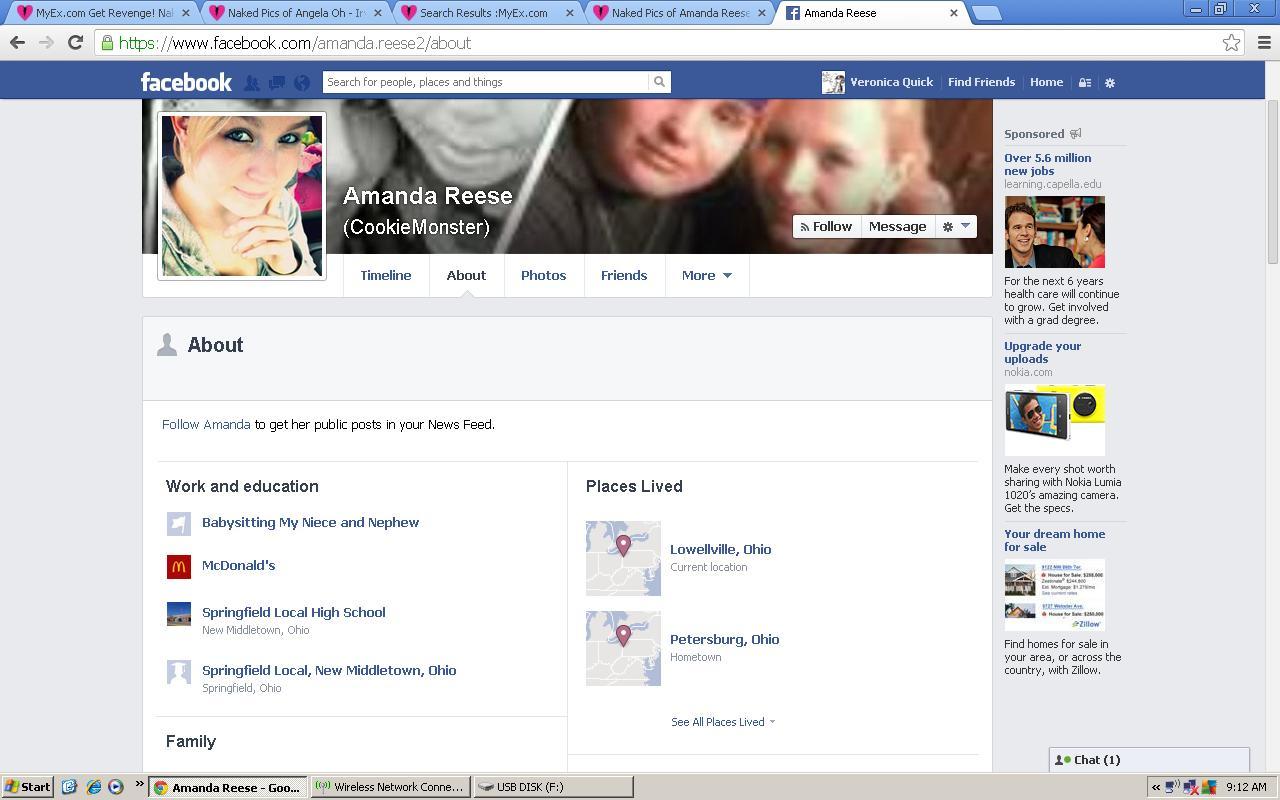
Task: Bookmark this page with the star icon
Action: pyautogui.click(x=1231, y=43)
